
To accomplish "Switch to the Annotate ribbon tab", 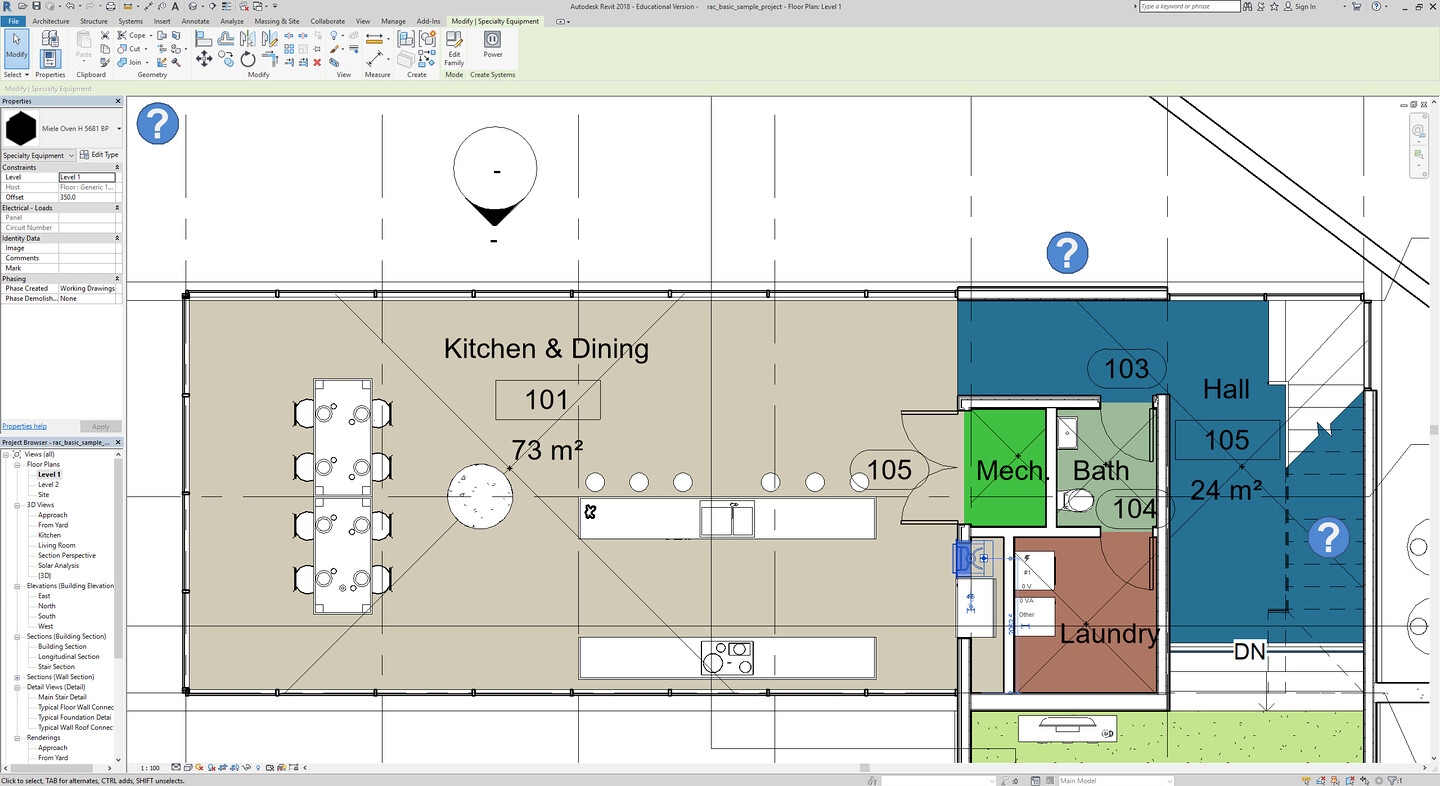I will point(195,21).
